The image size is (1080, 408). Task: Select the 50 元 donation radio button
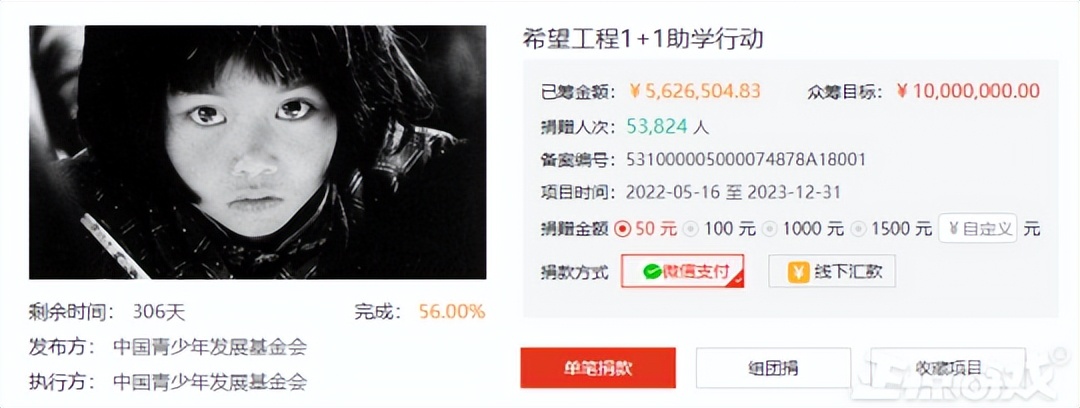point(623,230)
